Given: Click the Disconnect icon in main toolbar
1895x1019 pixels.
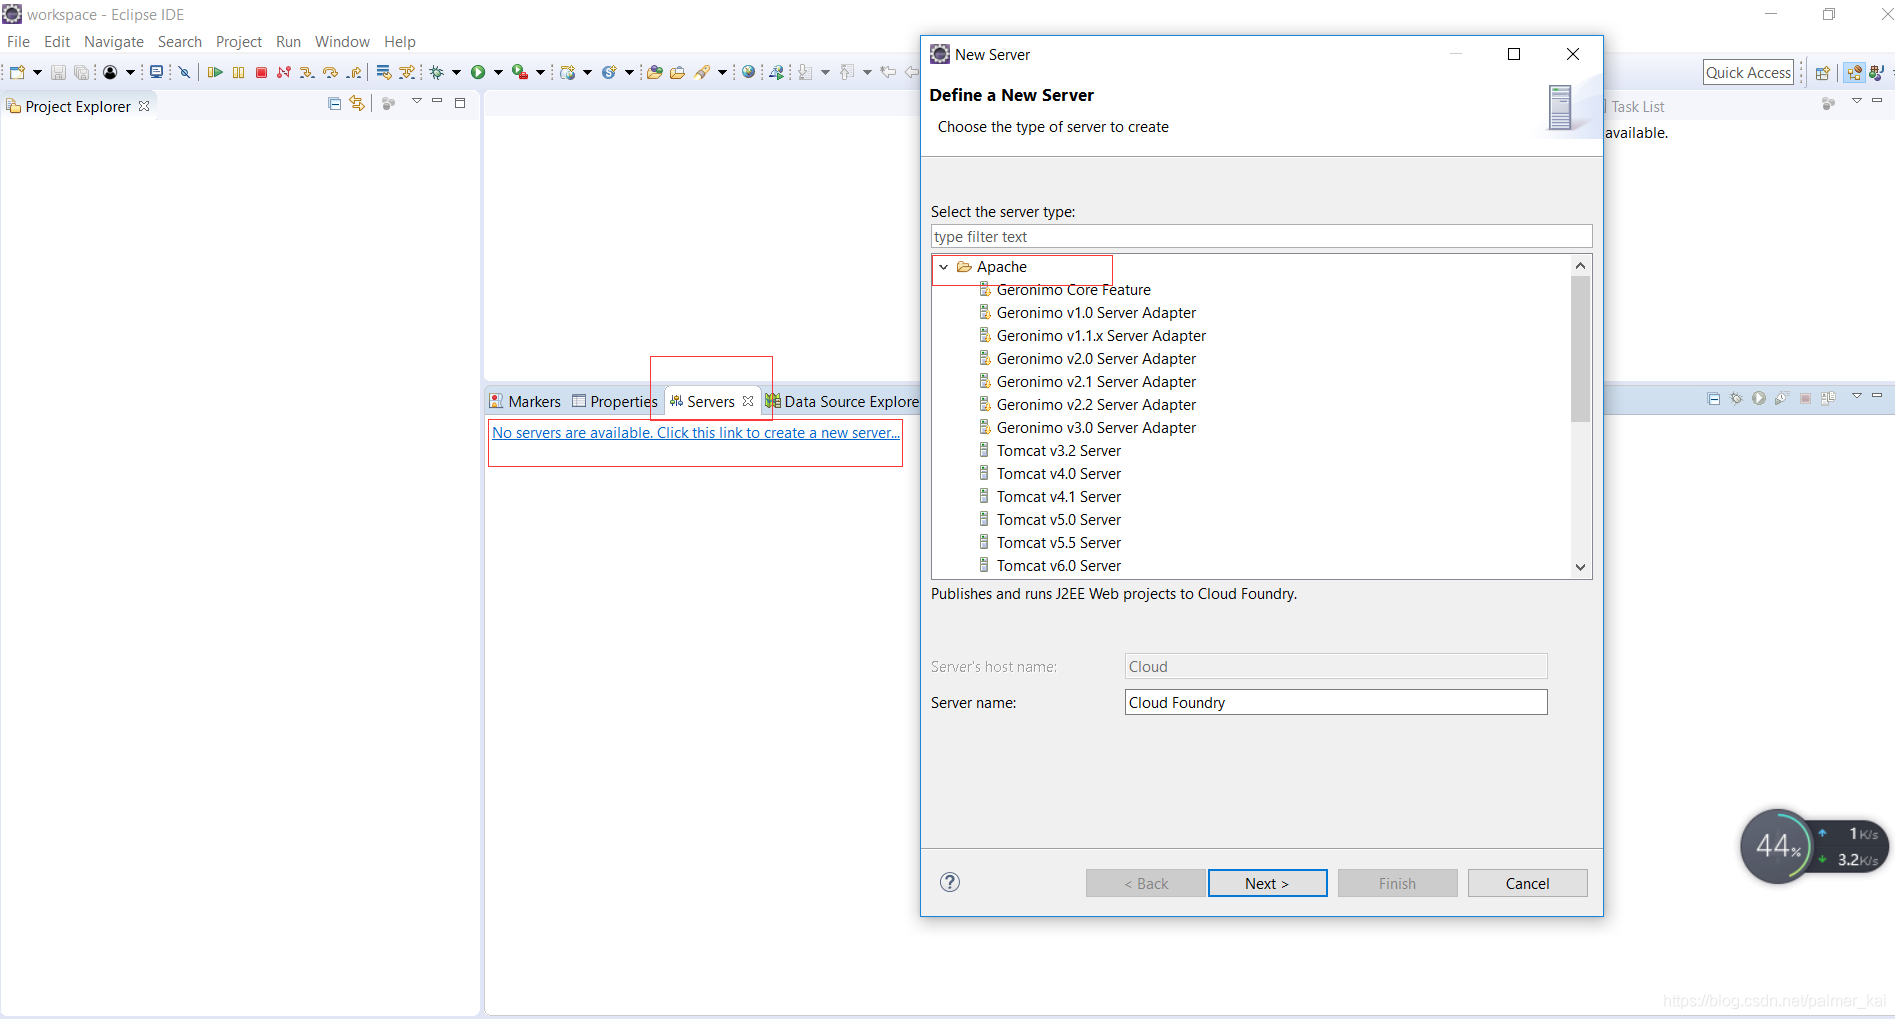Looking at the screenshot, I should pos(284,72).
